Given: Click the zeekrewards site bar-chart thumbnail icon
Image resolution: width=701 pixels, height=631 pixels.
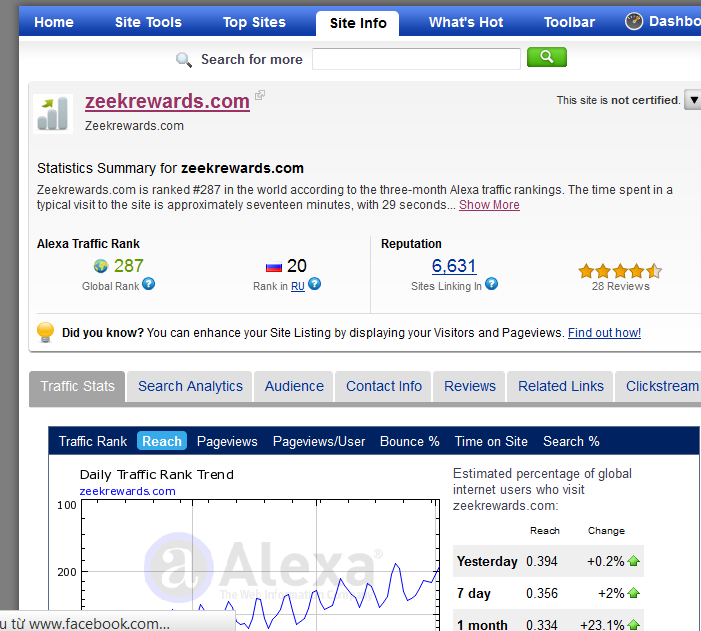Looking at the screenshot, I should pos(53,114).
